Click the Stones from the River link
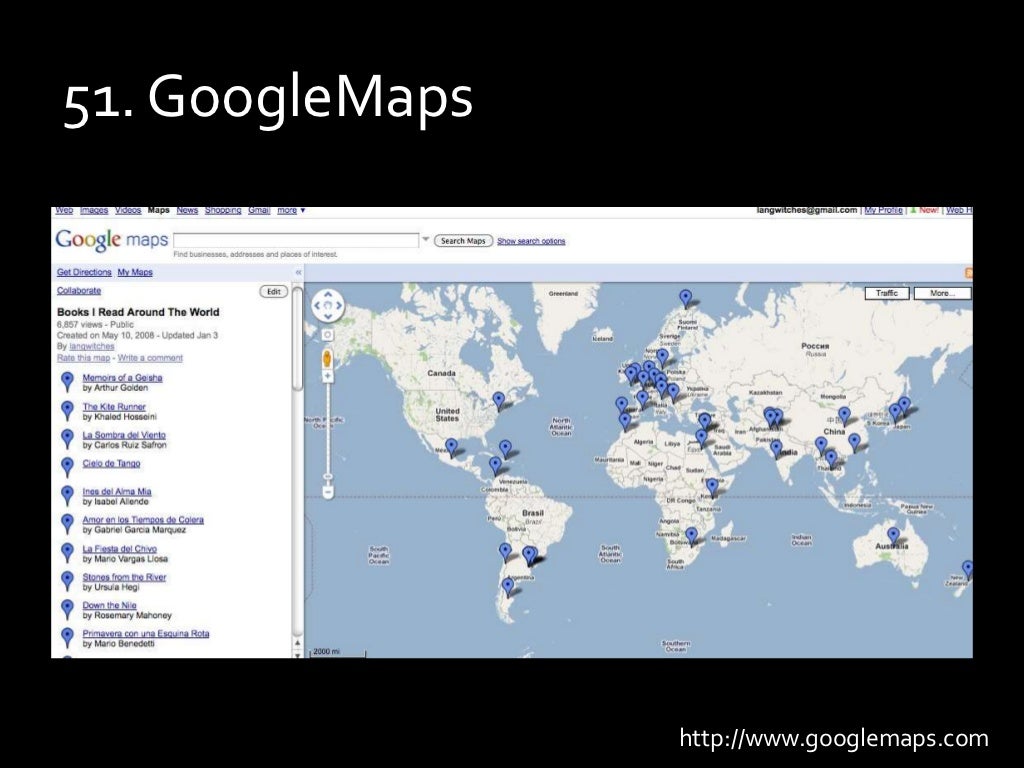Image resolution: width=1024 pixels, height=768 pixels. pos(124,577)
